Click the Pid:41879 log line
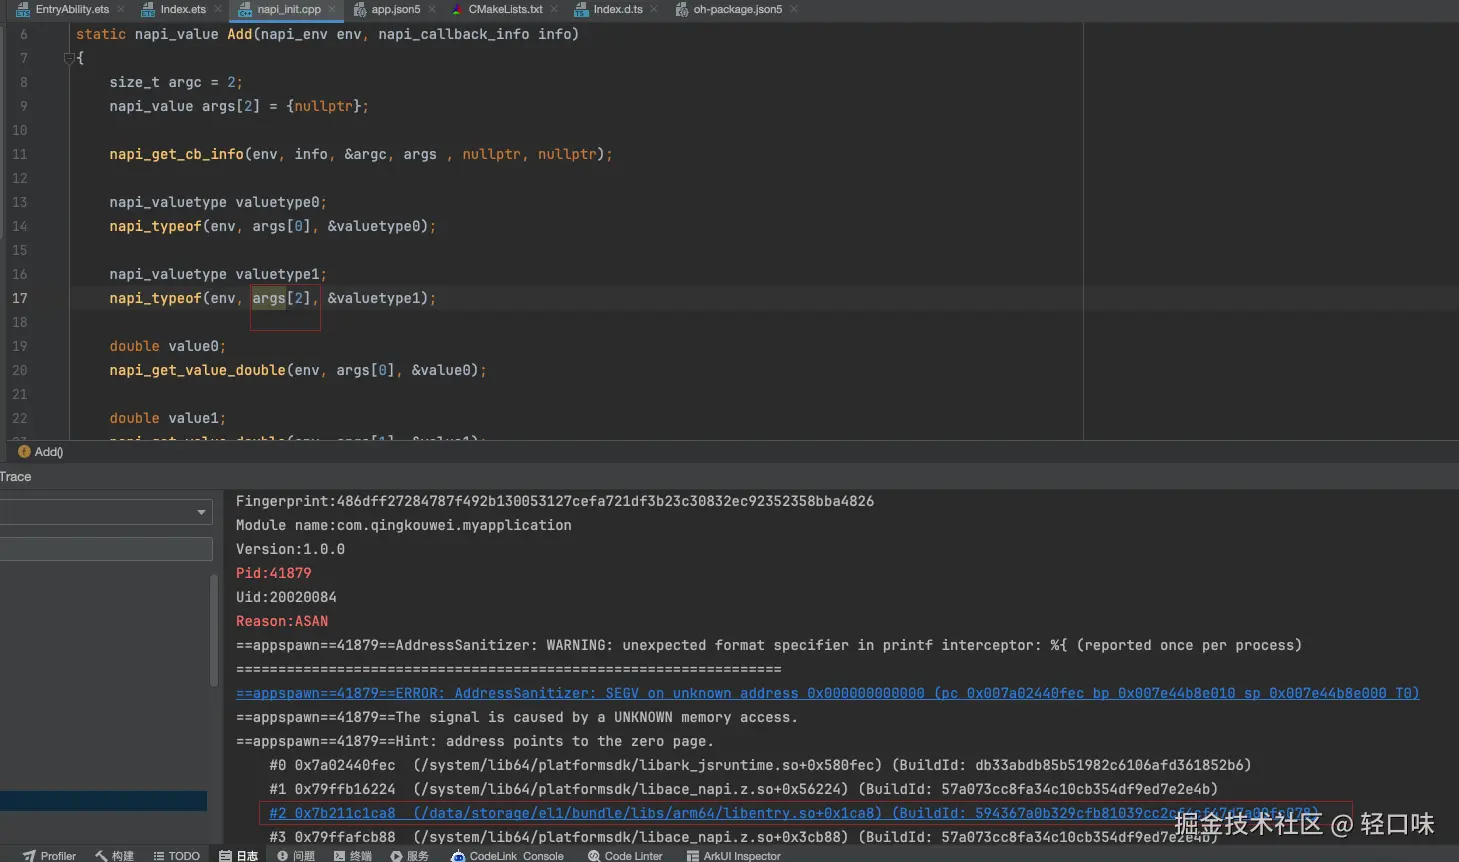Viewport: 1459px width, 862px height. tap(274, 573)
